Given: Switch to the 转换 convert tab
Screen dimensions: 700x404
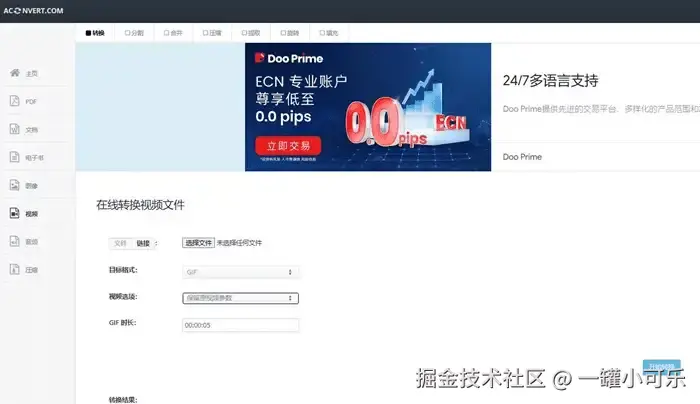Looking at the screenshot, I should 95,33.
